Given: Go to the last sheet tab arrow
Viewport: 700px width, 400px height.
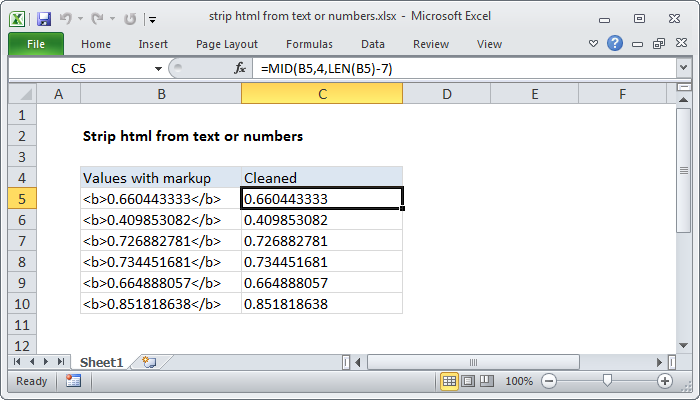Looking at the screenshot, I should (x=61, y=362).
